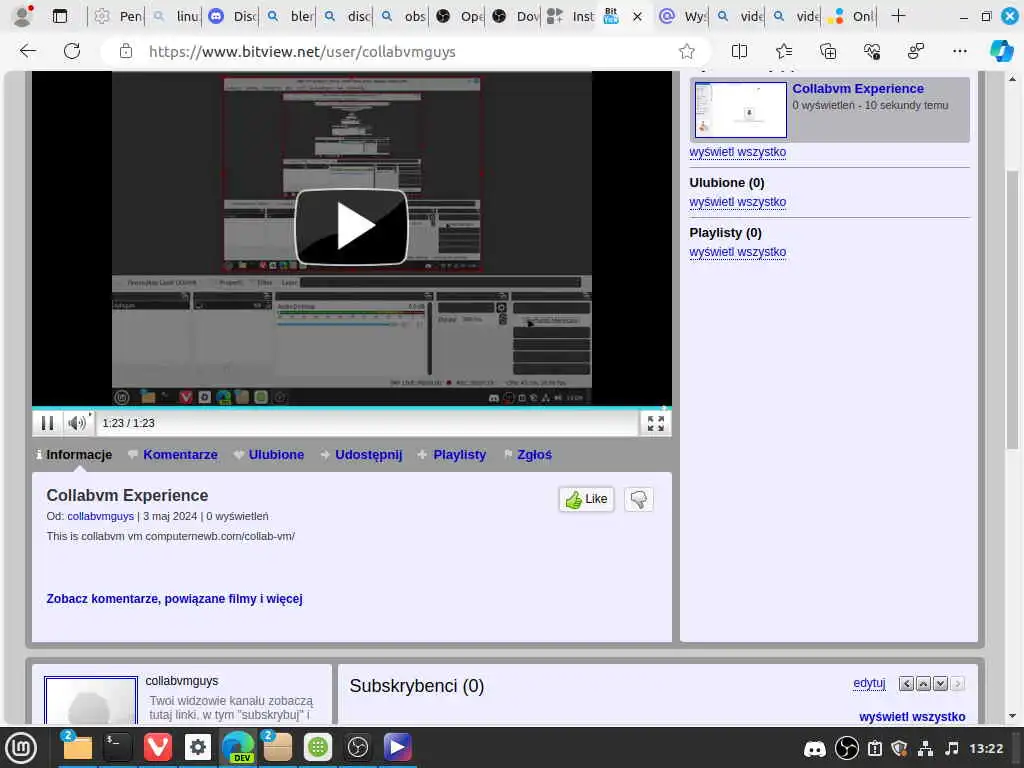This screenshot has width=1024, height=768.
Task: Open the Copilot sidebar
Action: coord(1001,51)
